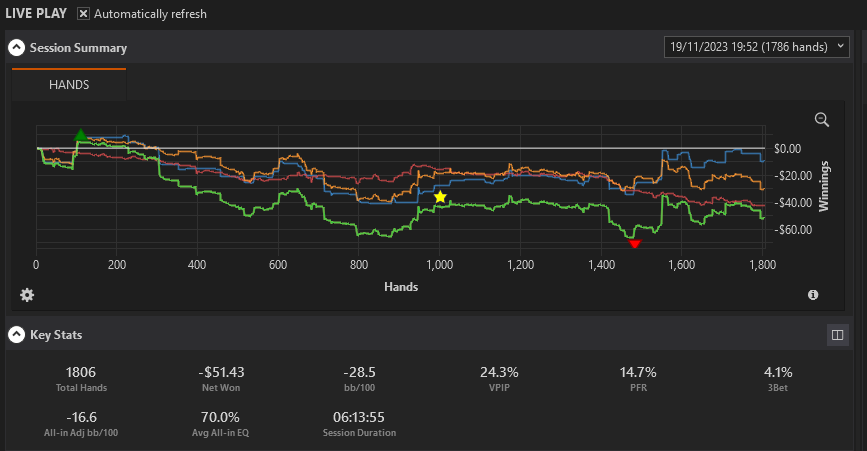Image resolution: width=867 pixels, height=451 pixels.
Task: Click the Session Duration 06:13:55 value
Action: pos(359,417)
